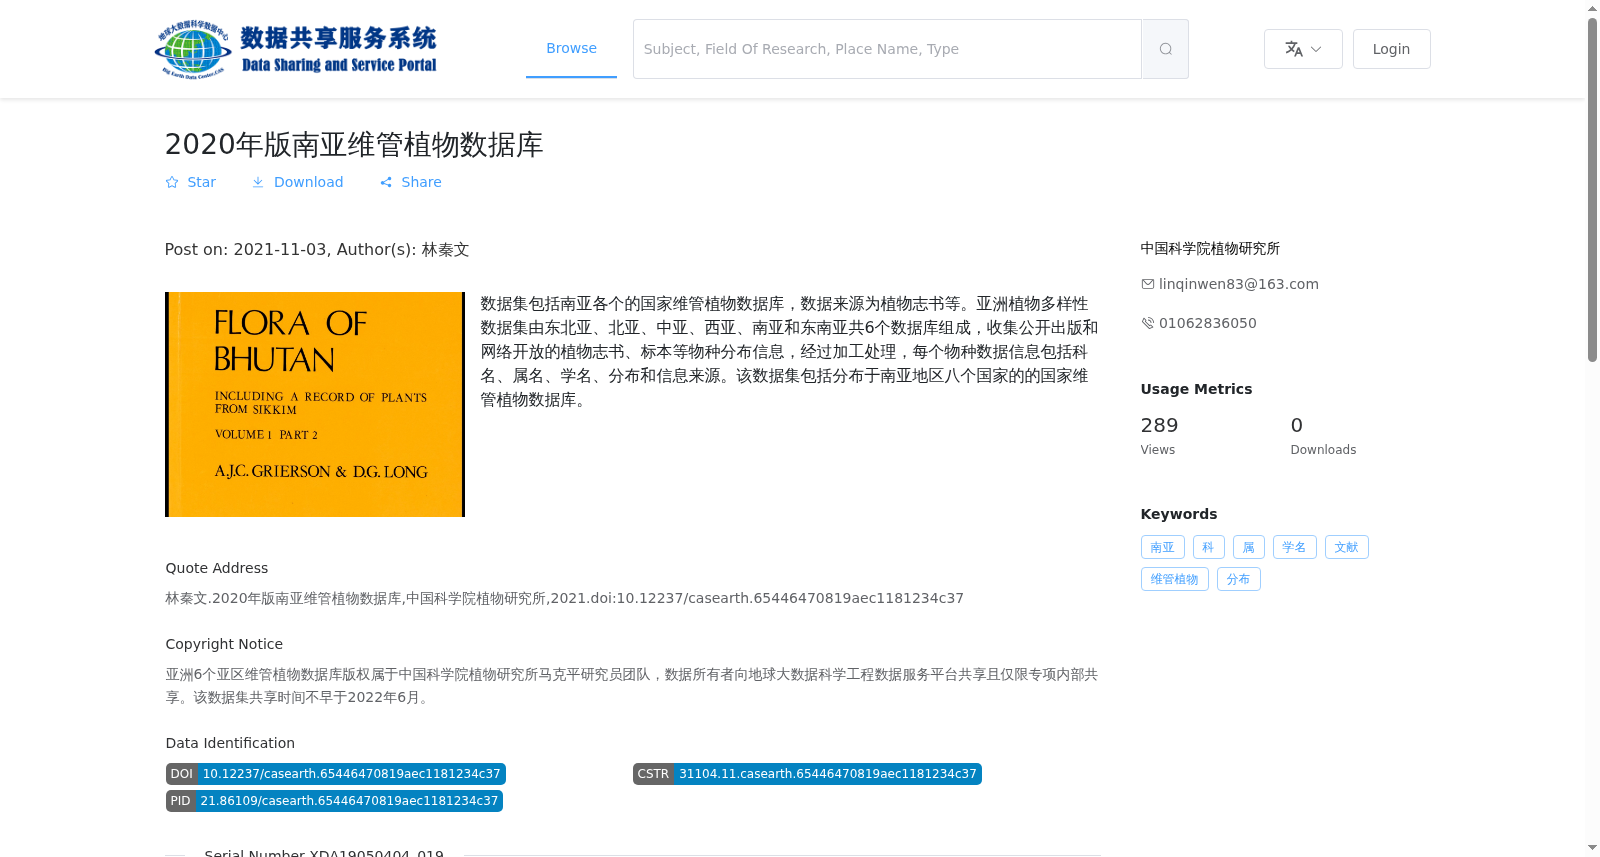This screenshot has height=857, width=1600.
Task: Click the page vertical scrollbar thumb
Action: point(1592,190)
